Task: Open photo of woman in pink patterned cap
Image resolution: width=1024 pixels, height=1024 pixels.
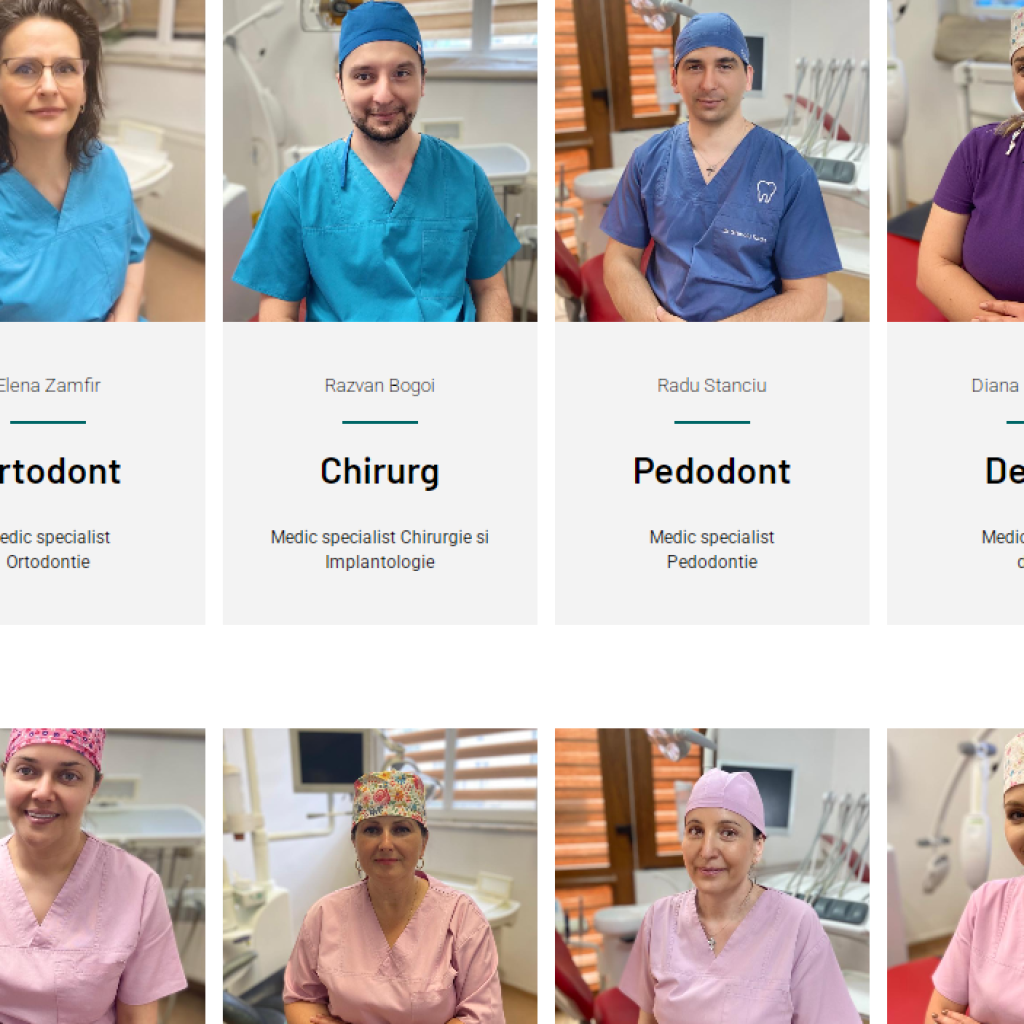Action: [103, 876]
